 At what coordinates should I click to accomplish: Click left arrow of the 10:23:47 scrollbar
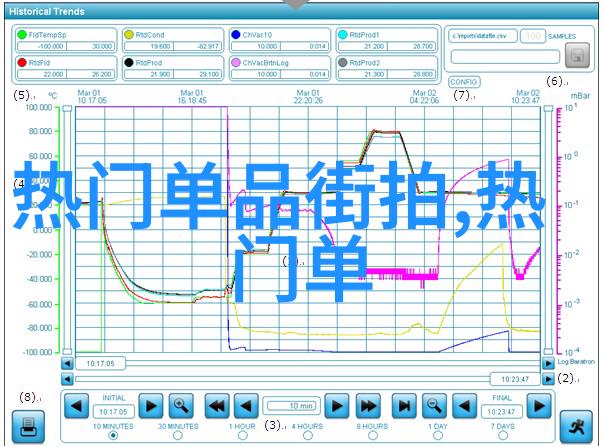[67, 379]
